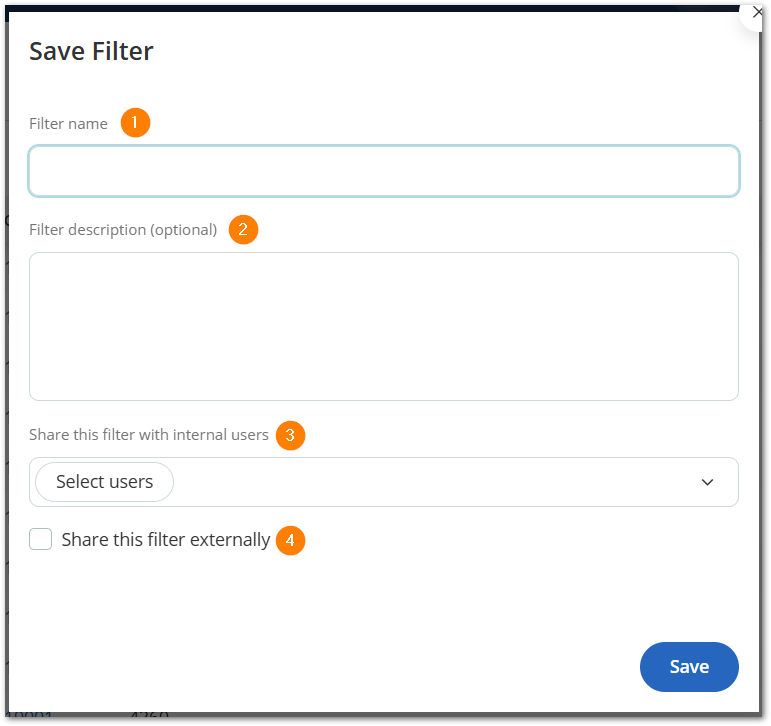771x726 pixels.
Task: Expand the internal users chevron arrow
Action: (707, 482)
